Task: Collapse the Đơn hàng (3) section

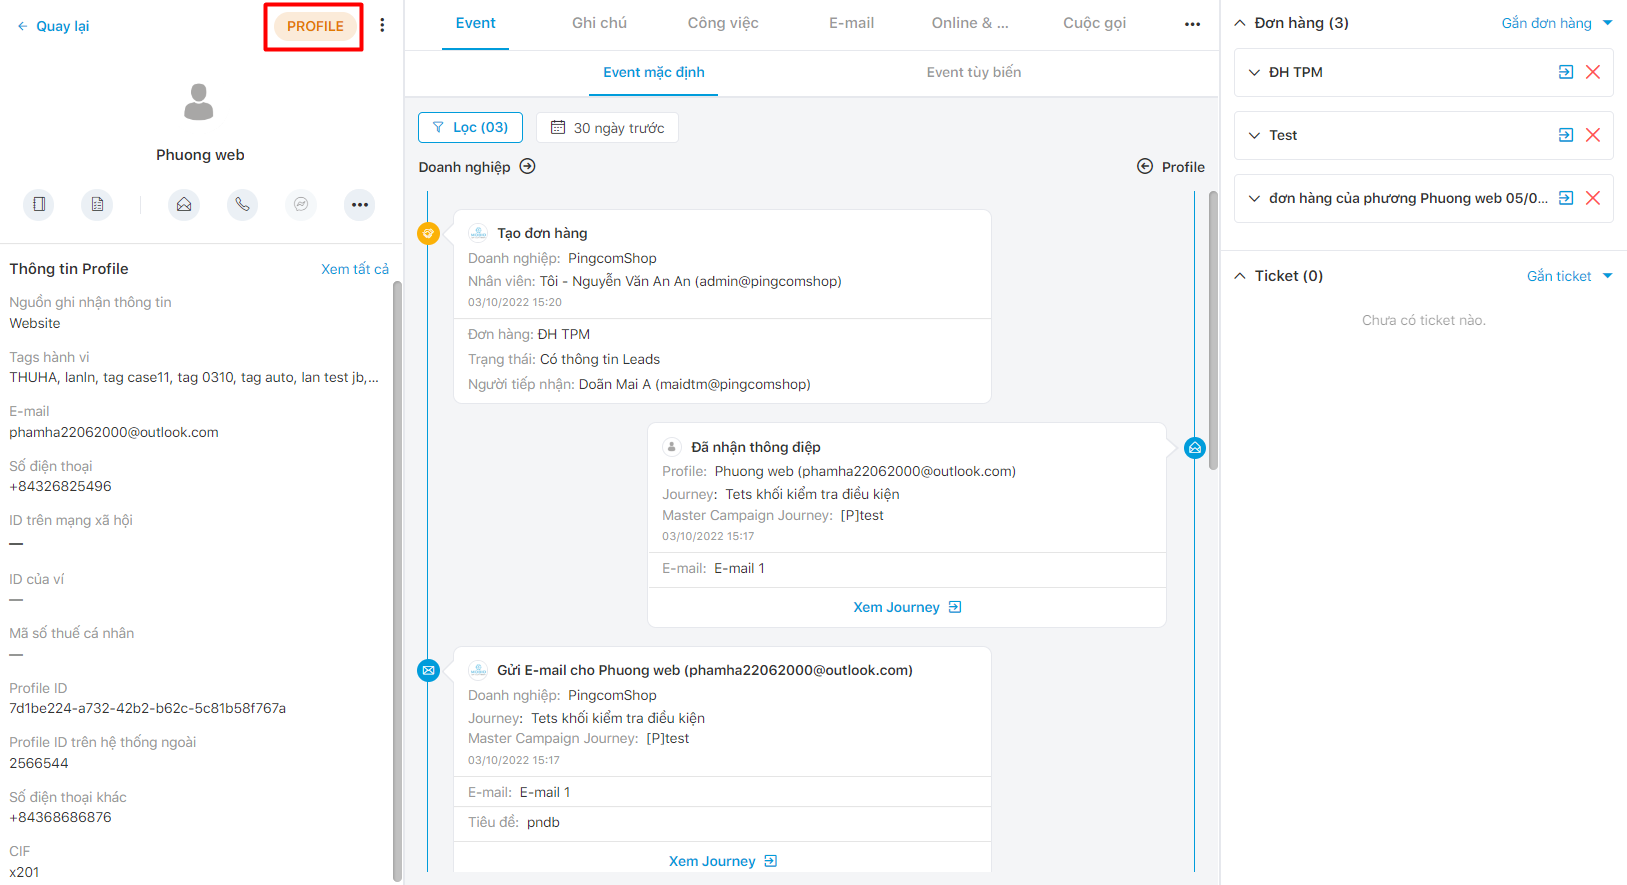Action: pyautogui.click(x=1240, y=23)
